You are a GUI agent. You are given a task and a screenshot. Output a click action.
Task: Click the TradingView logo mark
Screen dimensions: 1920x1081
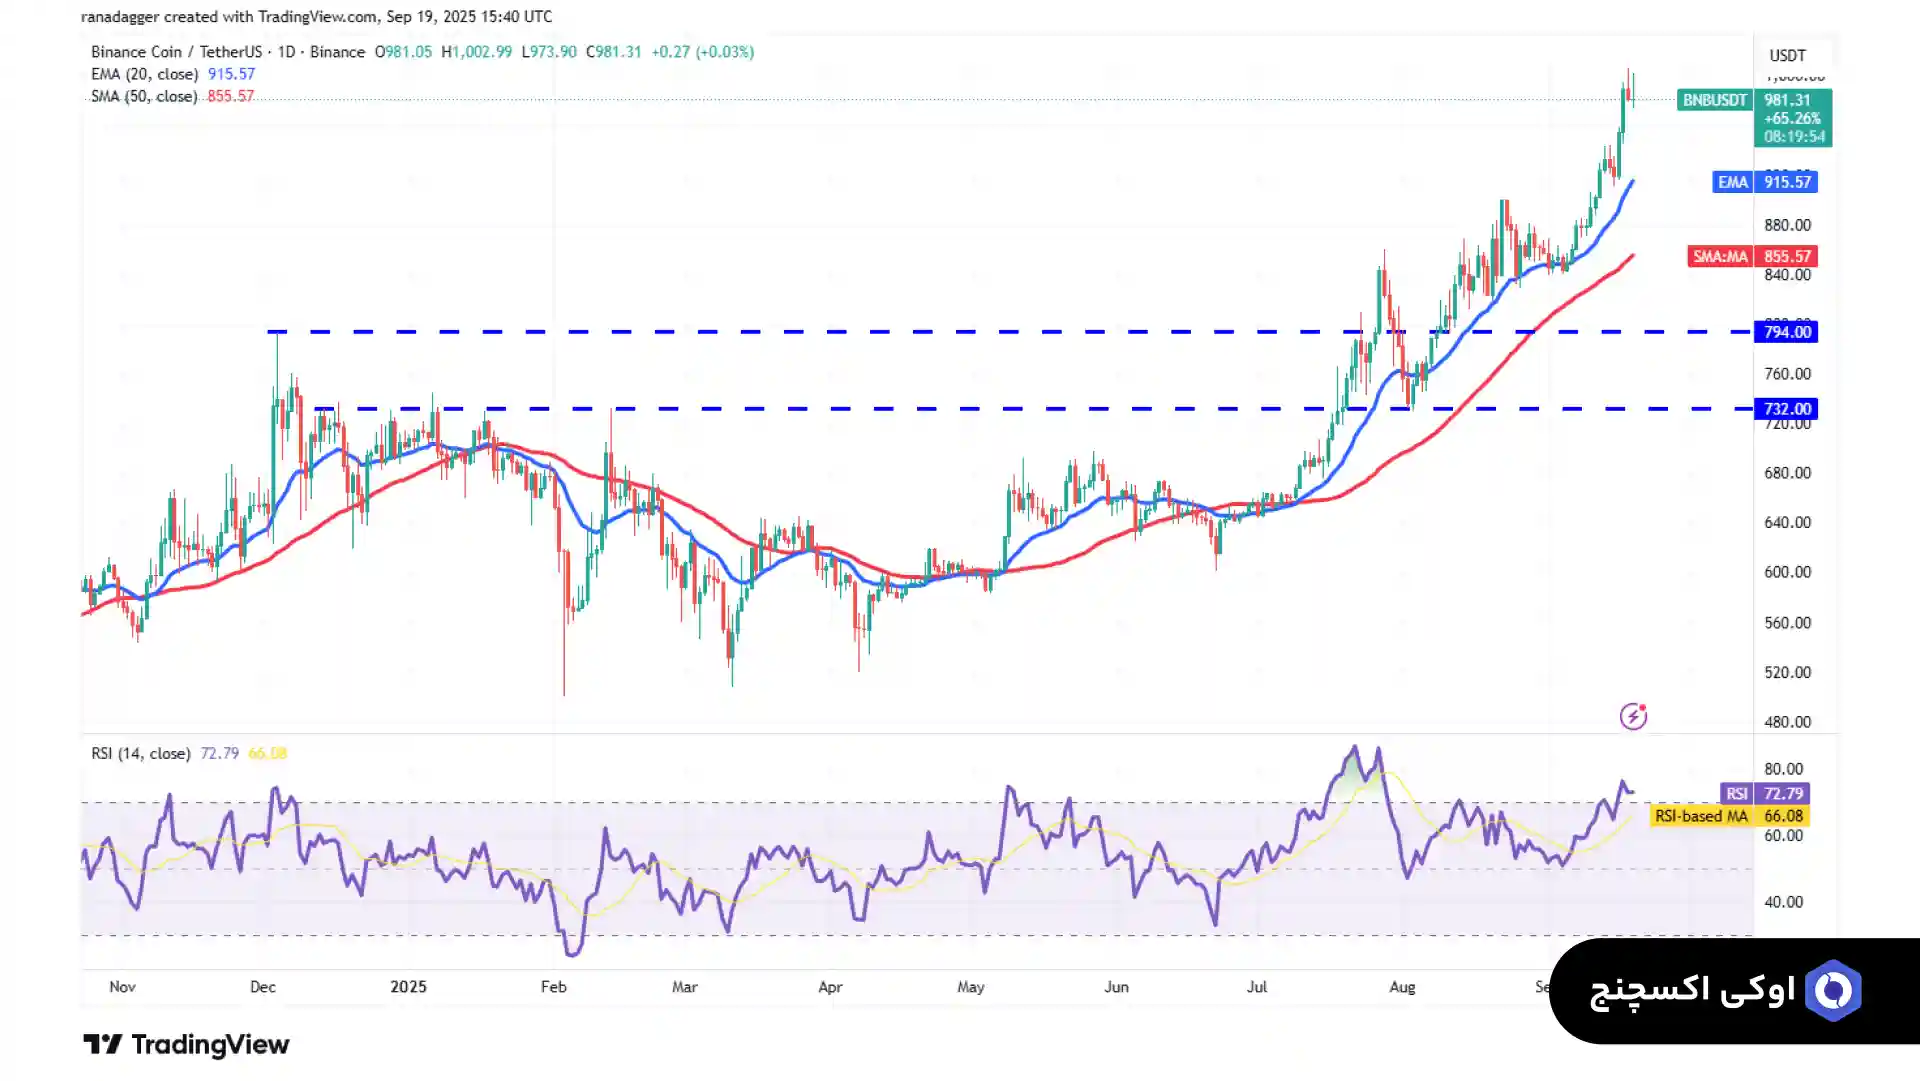pyautogui.click(x=102, y=1045)
